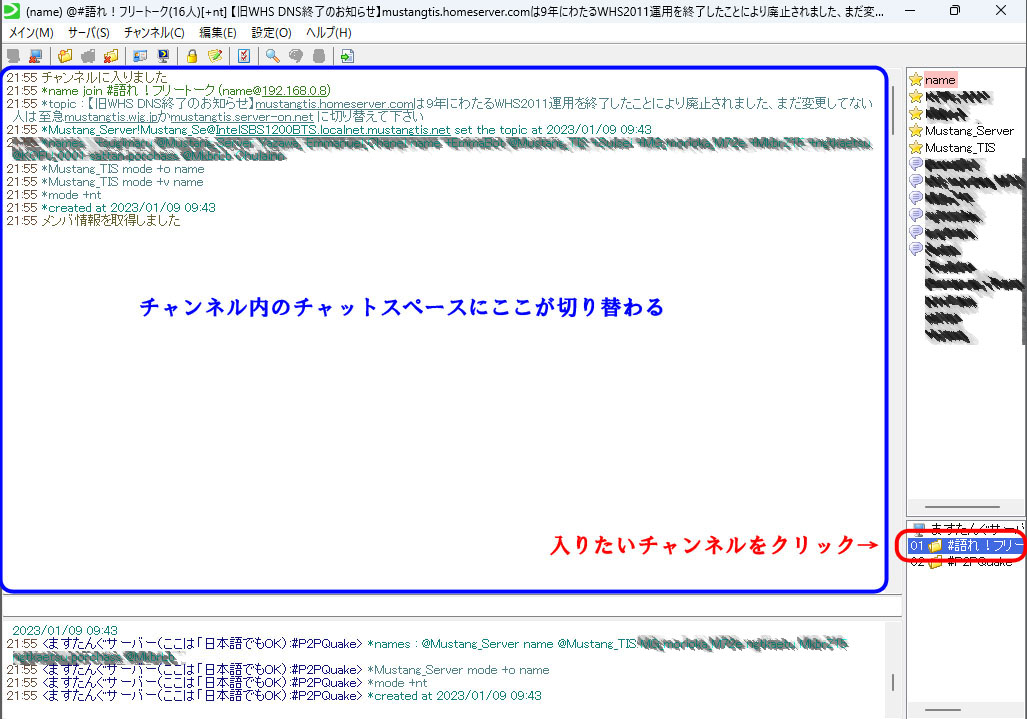1027x719 pixels.
Task: Click the notepad with pencil toolbar icon
Action: pos(213,56)
